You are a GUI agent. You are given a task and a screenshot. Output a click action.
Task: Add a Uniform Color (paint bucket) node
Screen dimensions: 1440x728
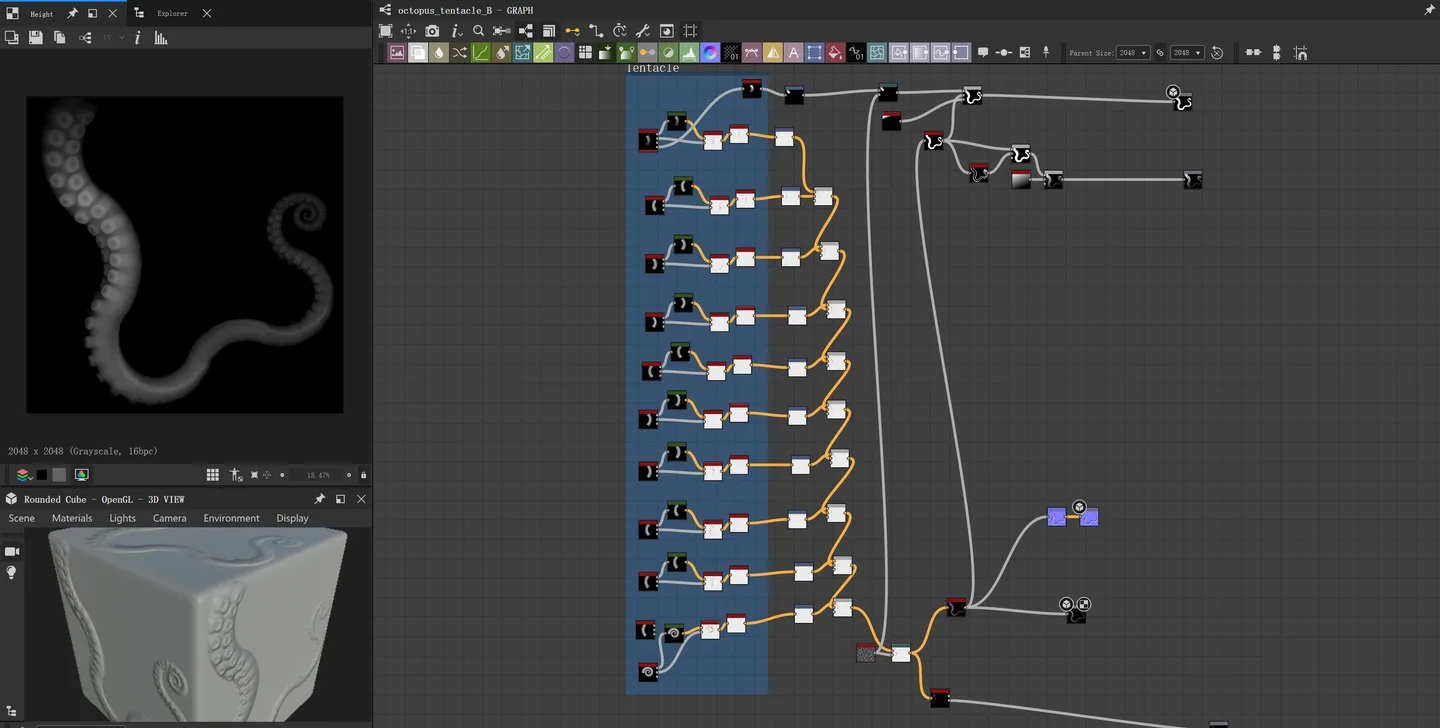[834, 53]
